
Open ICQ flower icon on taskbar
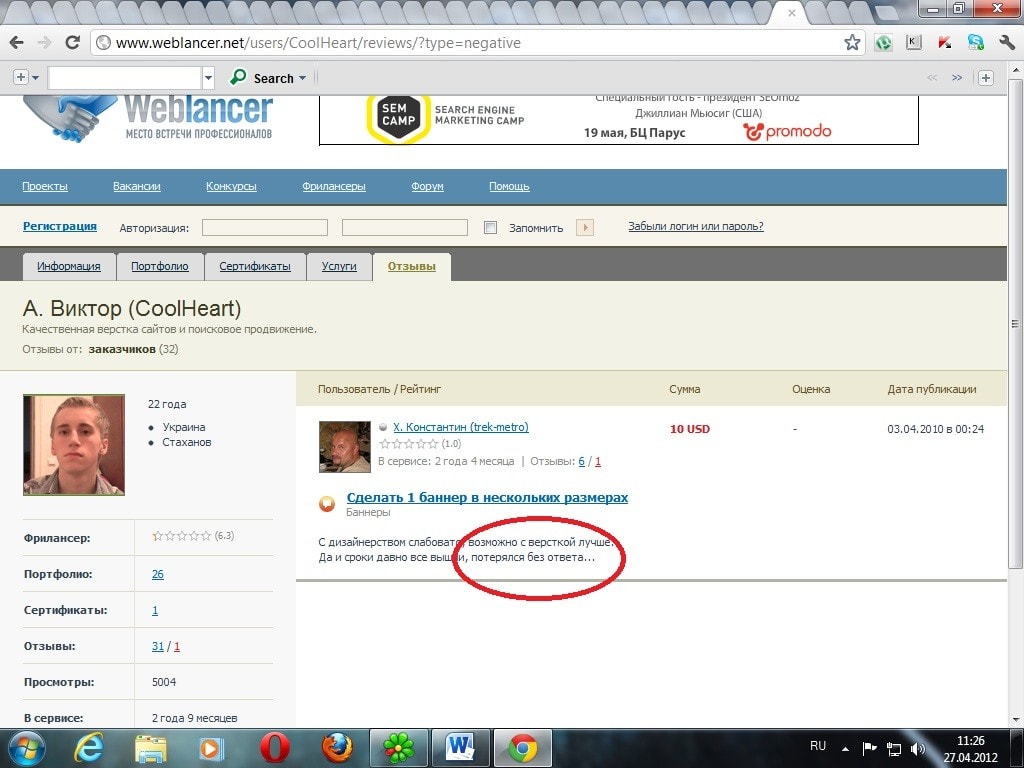[399, 748]
